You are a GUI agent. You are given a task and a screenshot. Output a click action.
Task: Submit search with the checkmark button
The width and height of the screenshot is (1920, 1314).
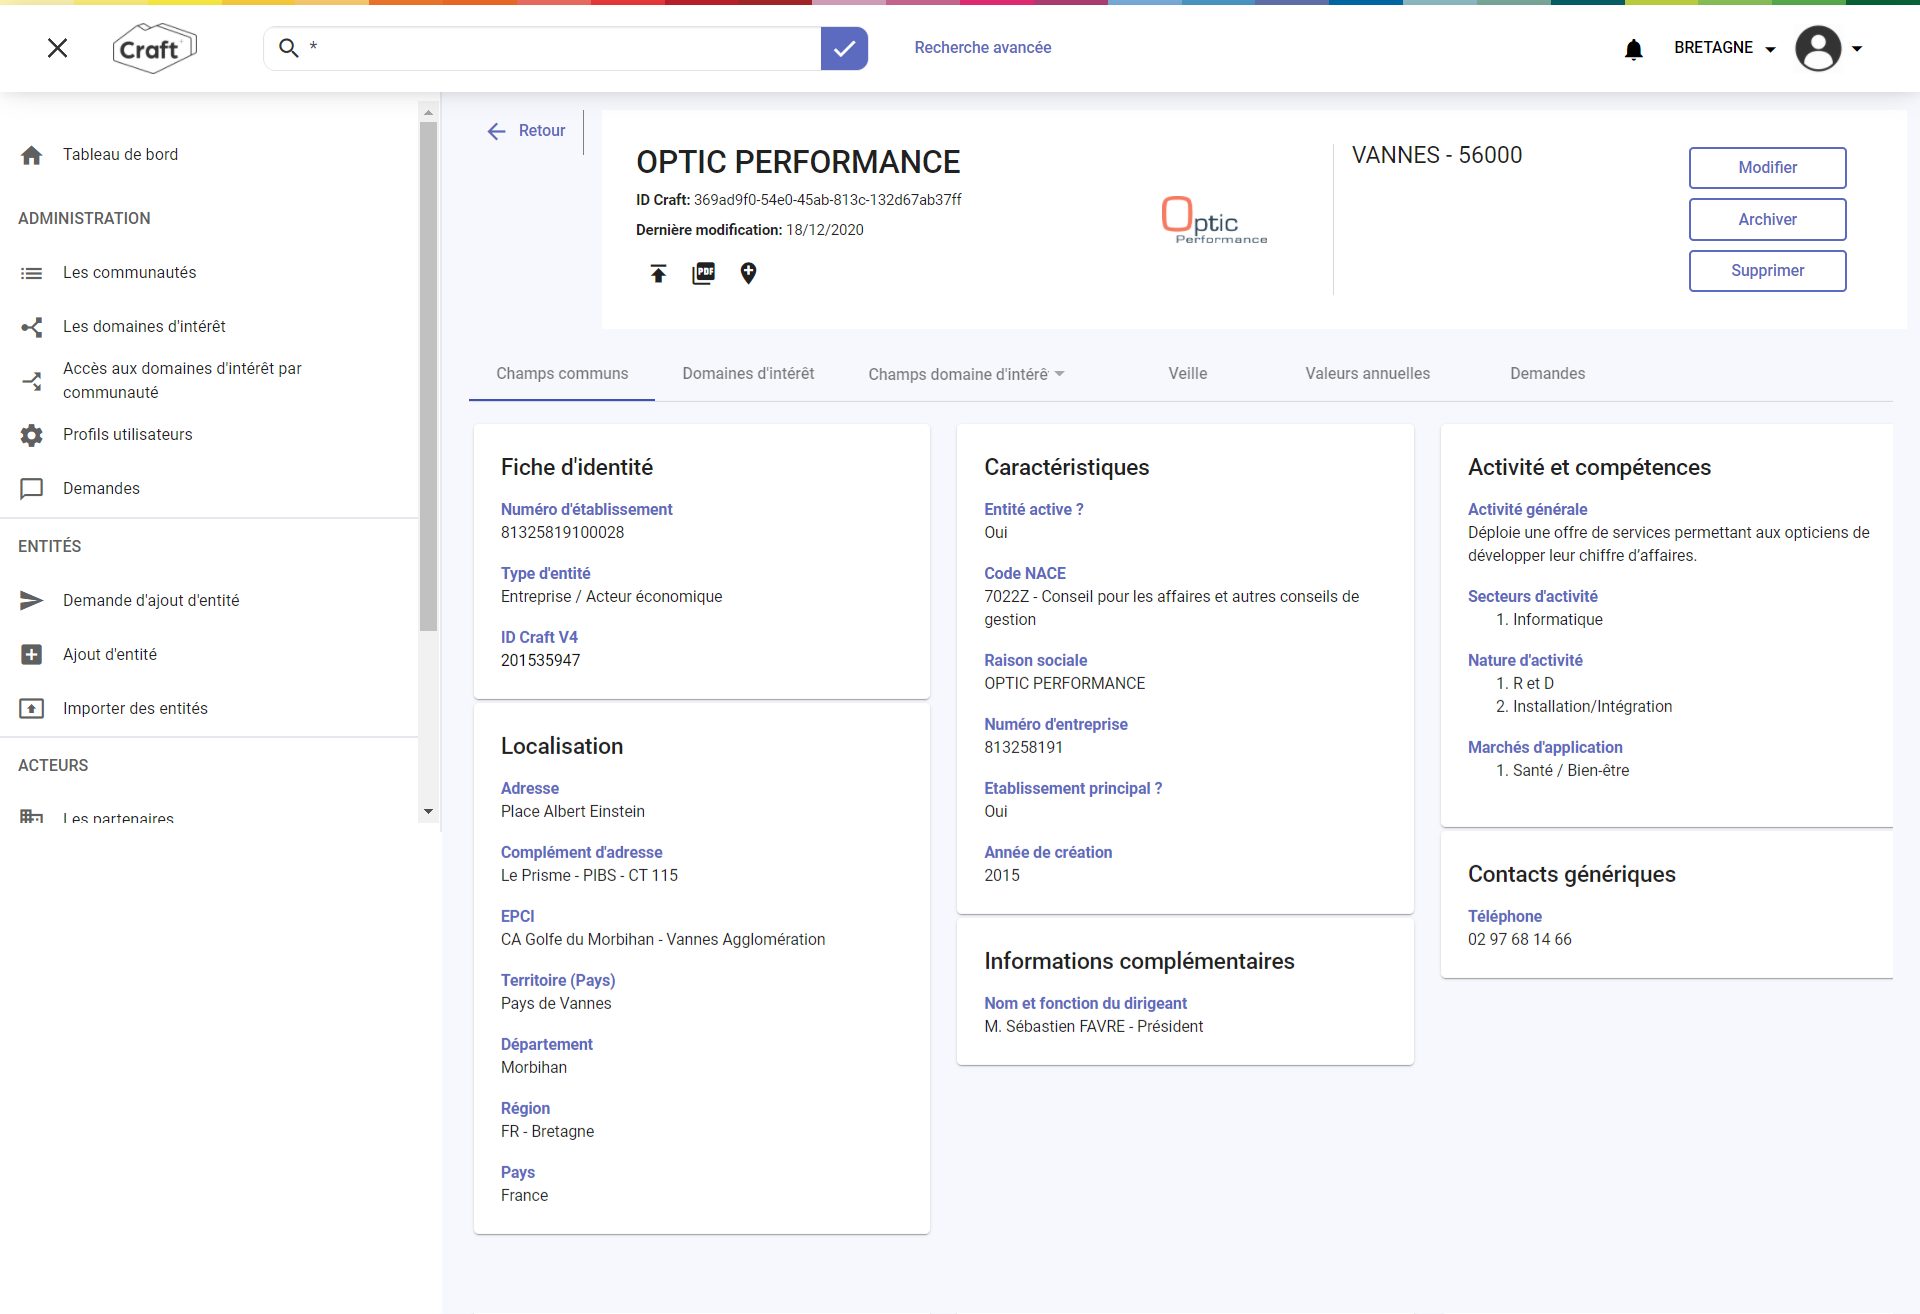(x=844, y=48)
